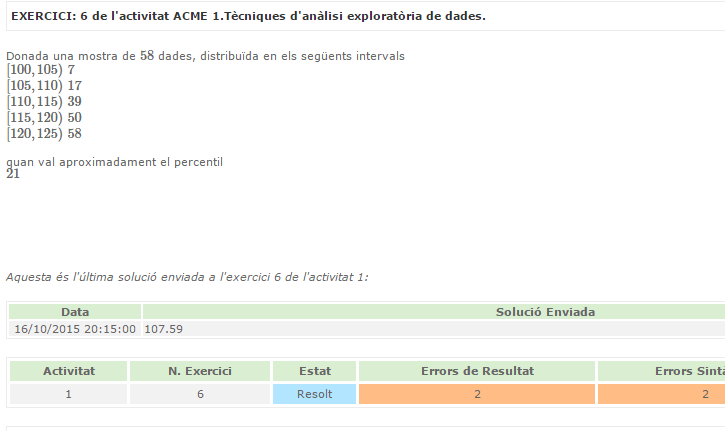Click the exercise title heading text
Image resolution: width=725 pixels, height=431 pixels.
[x=248, y=16]
